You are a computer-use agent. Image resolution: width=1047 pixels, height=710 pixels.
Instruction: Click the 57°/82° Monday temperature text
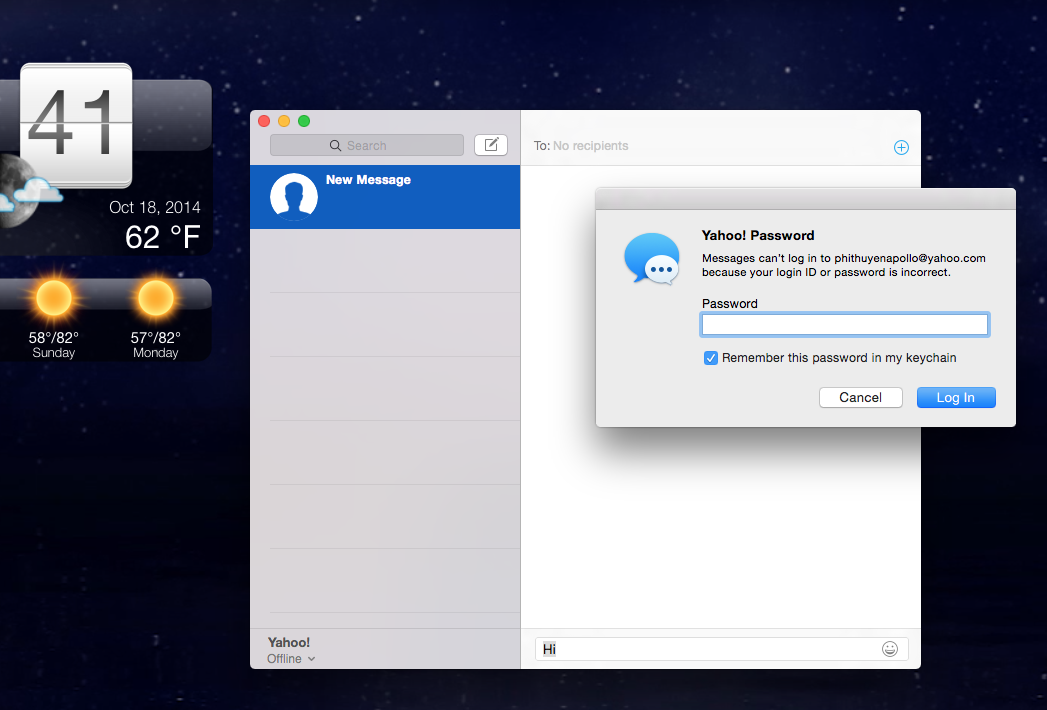[156, 338]
